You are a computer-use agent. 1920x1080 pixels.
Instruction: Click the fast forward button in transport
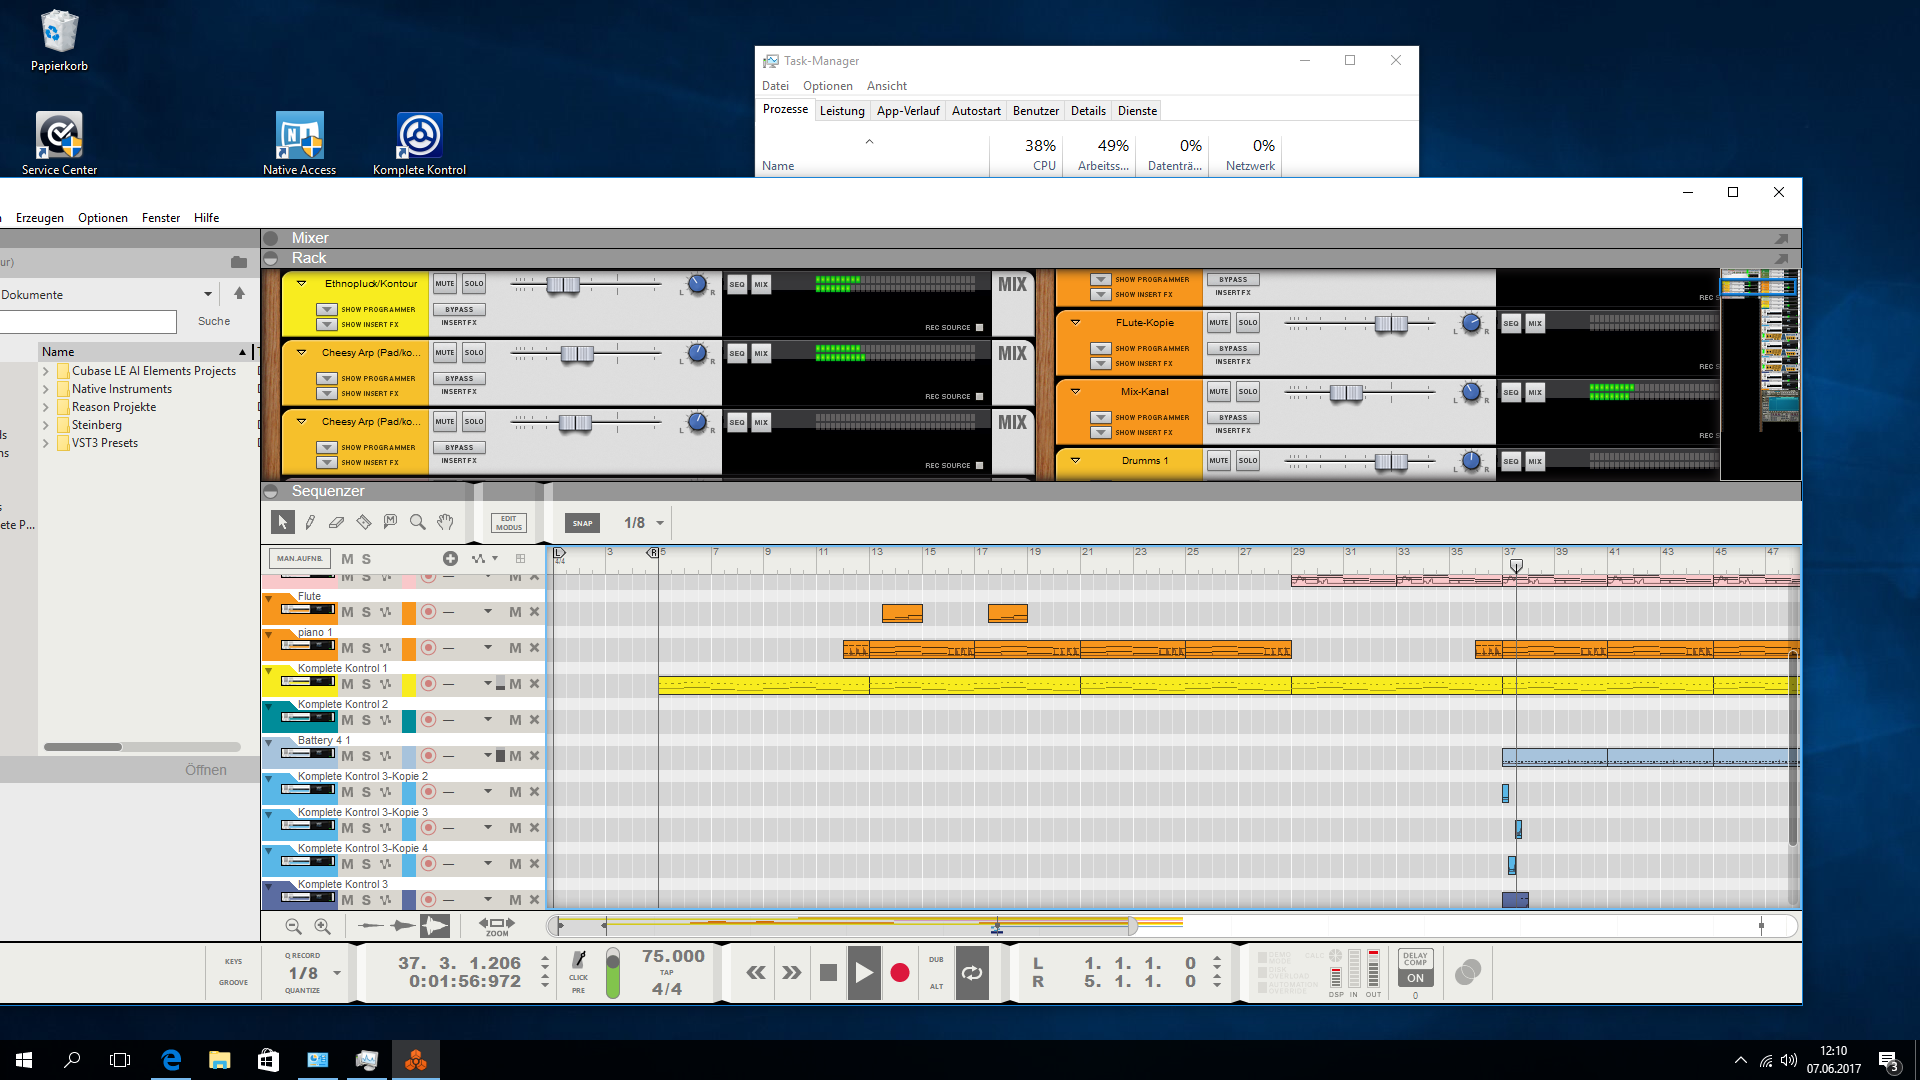coord(792,972)
